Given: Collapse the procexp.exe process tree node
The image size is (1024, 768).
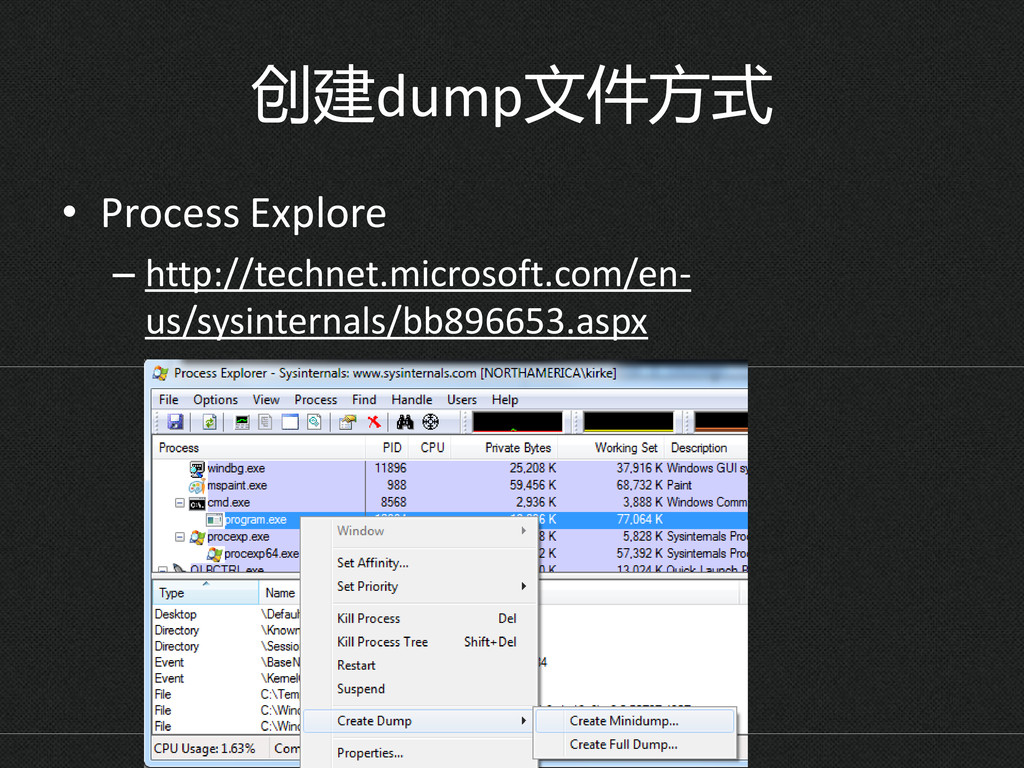Looking at the screenshot, I should 180,537.
